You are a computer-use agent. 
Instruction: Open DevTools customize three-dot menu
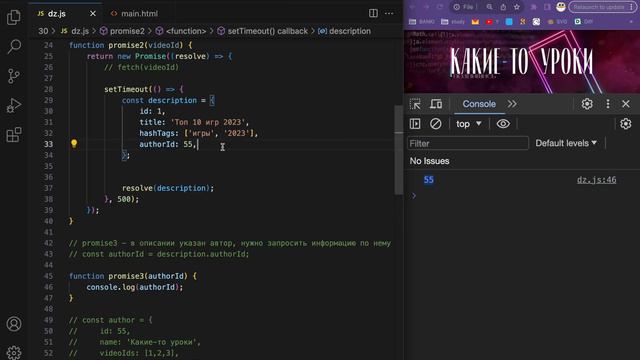608,104
